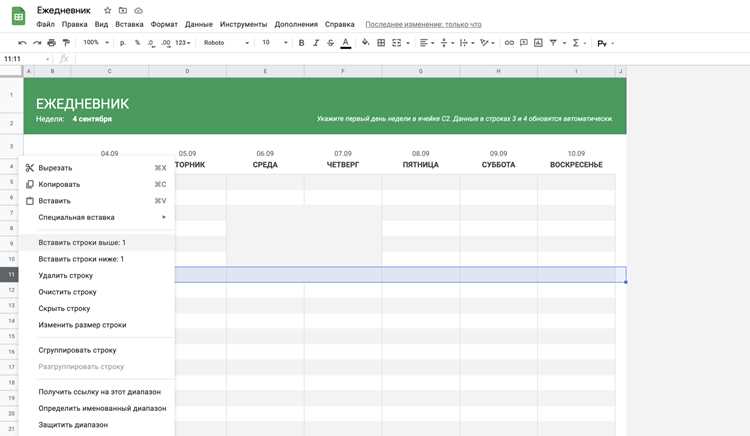Toggle italic formatting button
This screenshot has height=436, width=750.
click(x=316, y=43)
